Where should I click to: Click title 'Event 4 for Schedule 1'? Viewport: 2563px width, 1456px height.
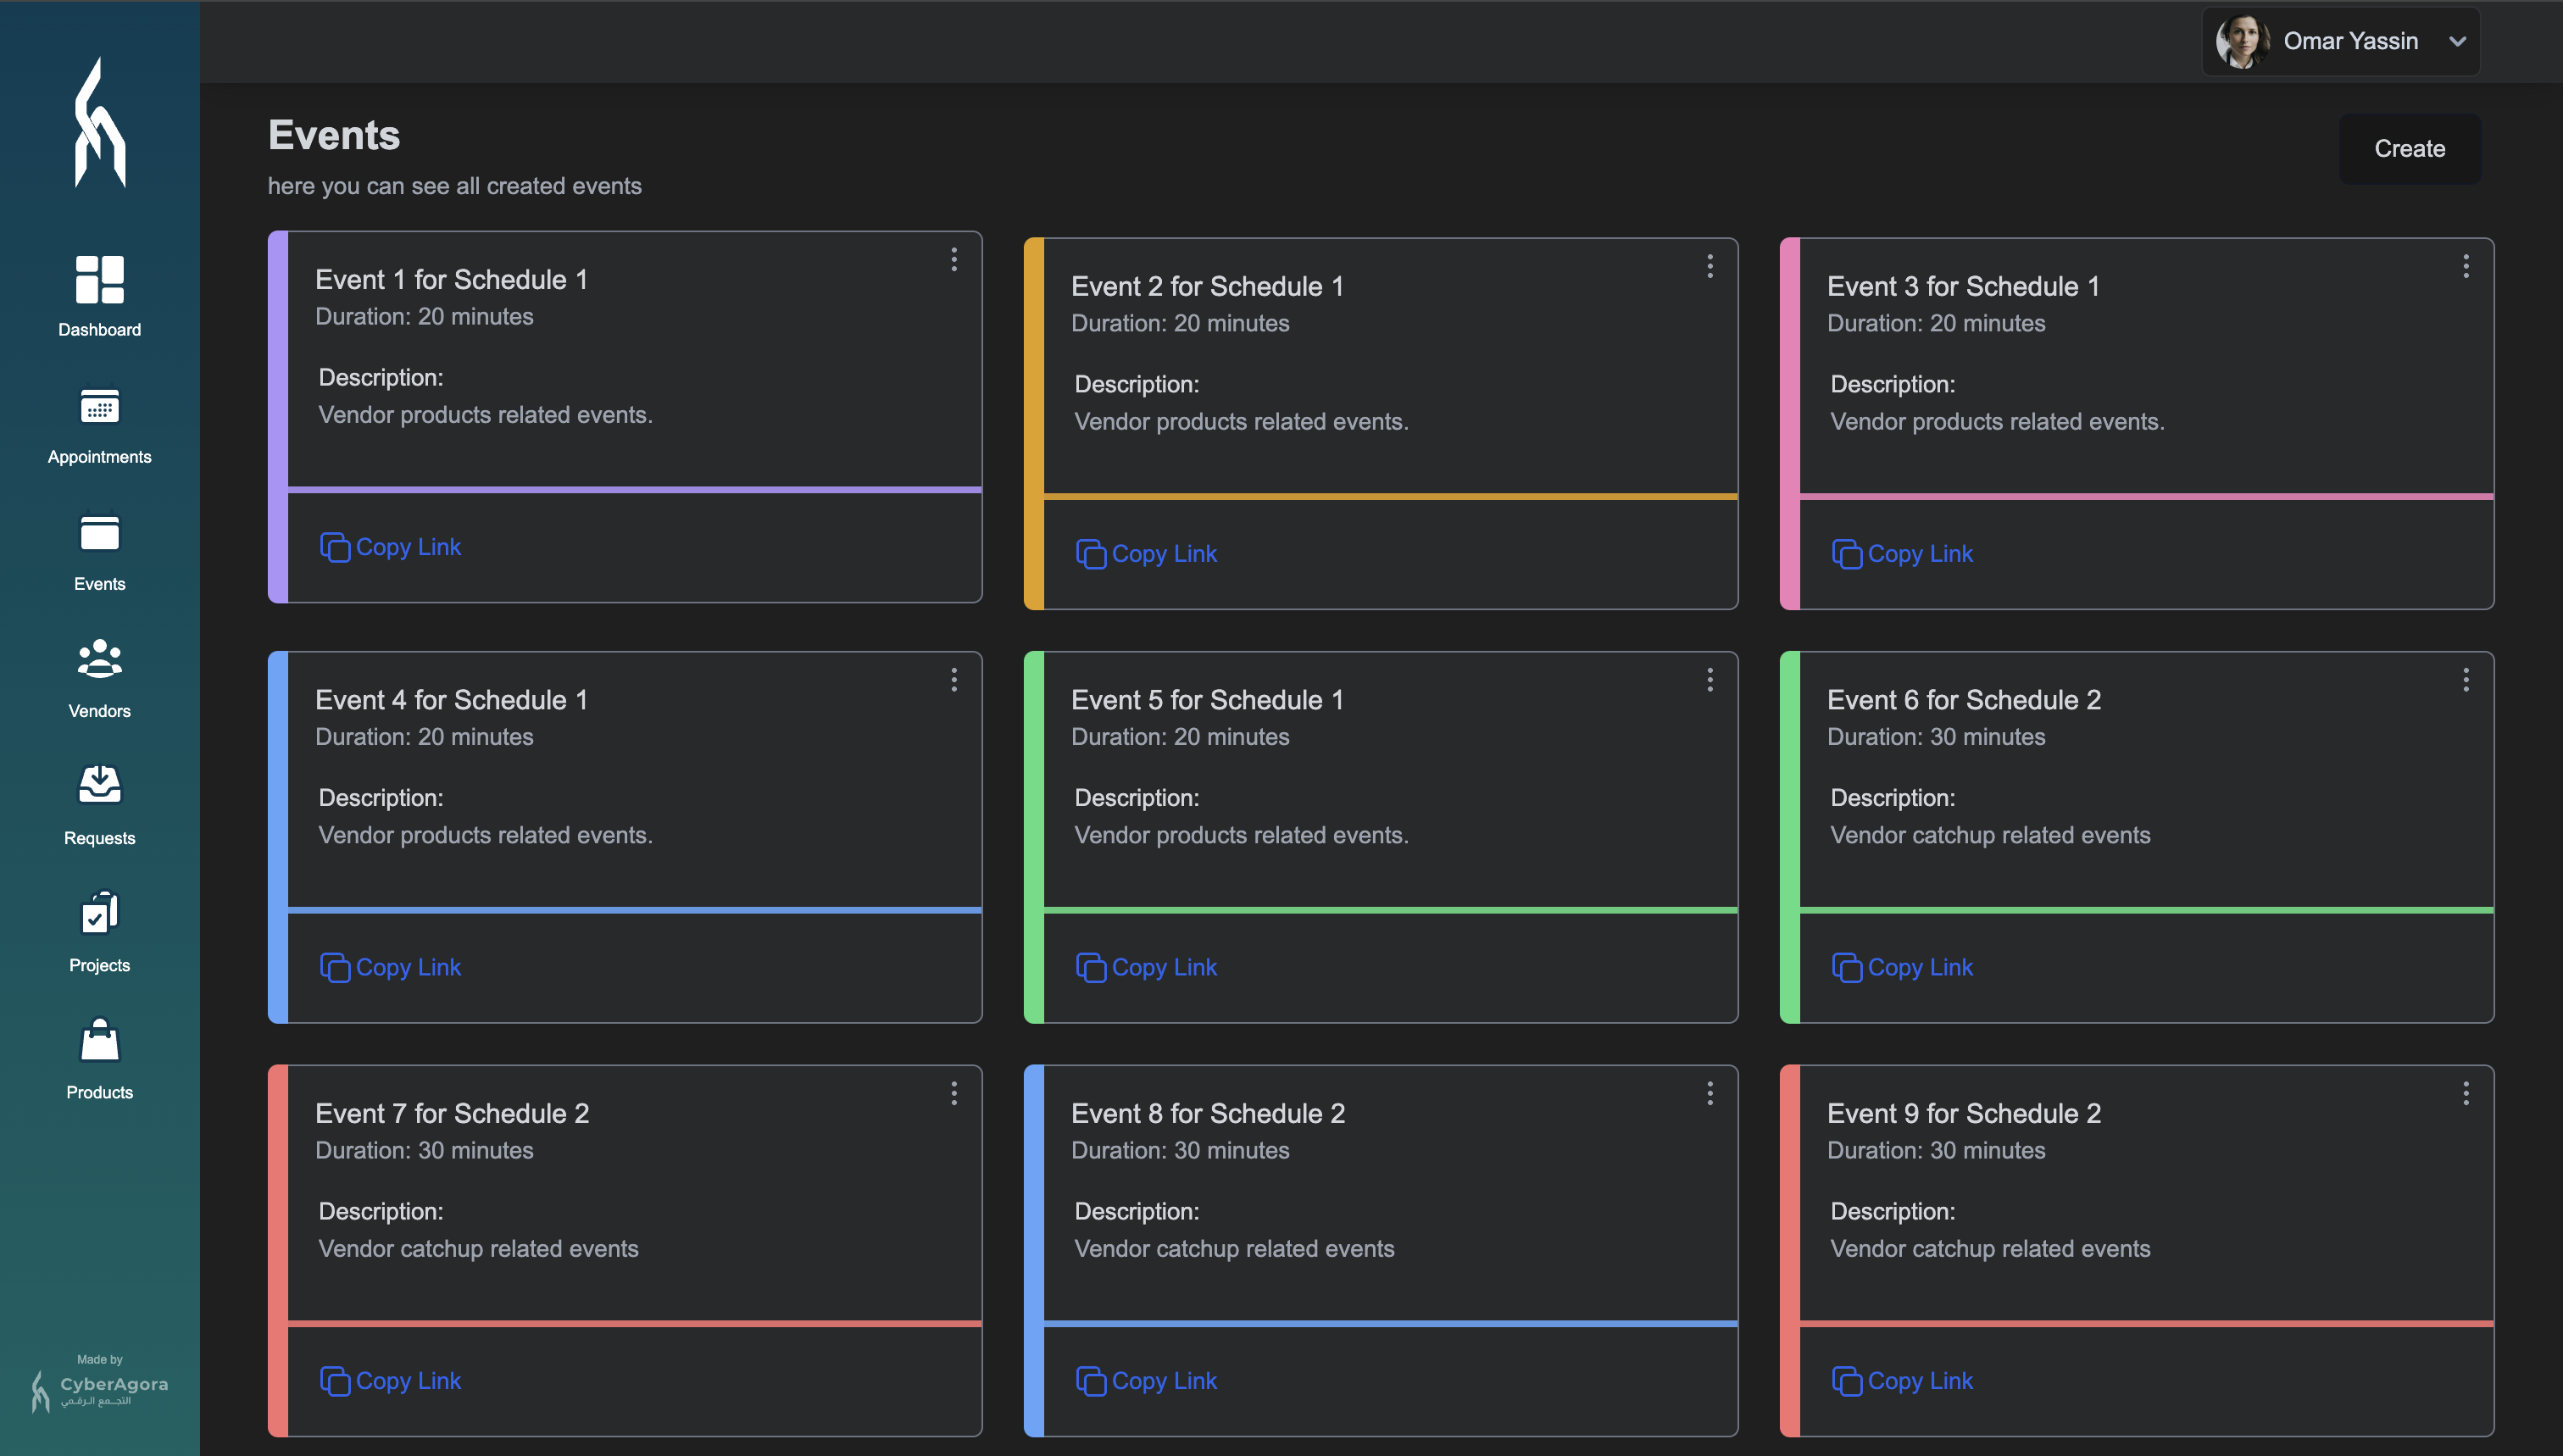[x=452, y=700]
